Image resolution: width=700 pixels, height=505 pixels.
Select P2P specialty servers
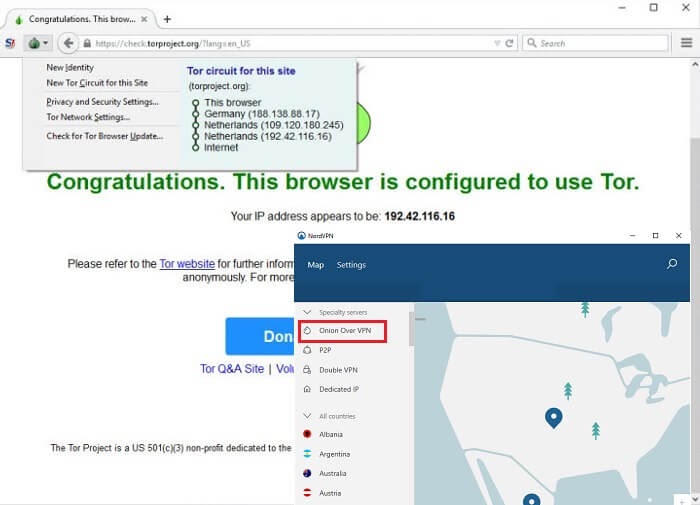325,351
